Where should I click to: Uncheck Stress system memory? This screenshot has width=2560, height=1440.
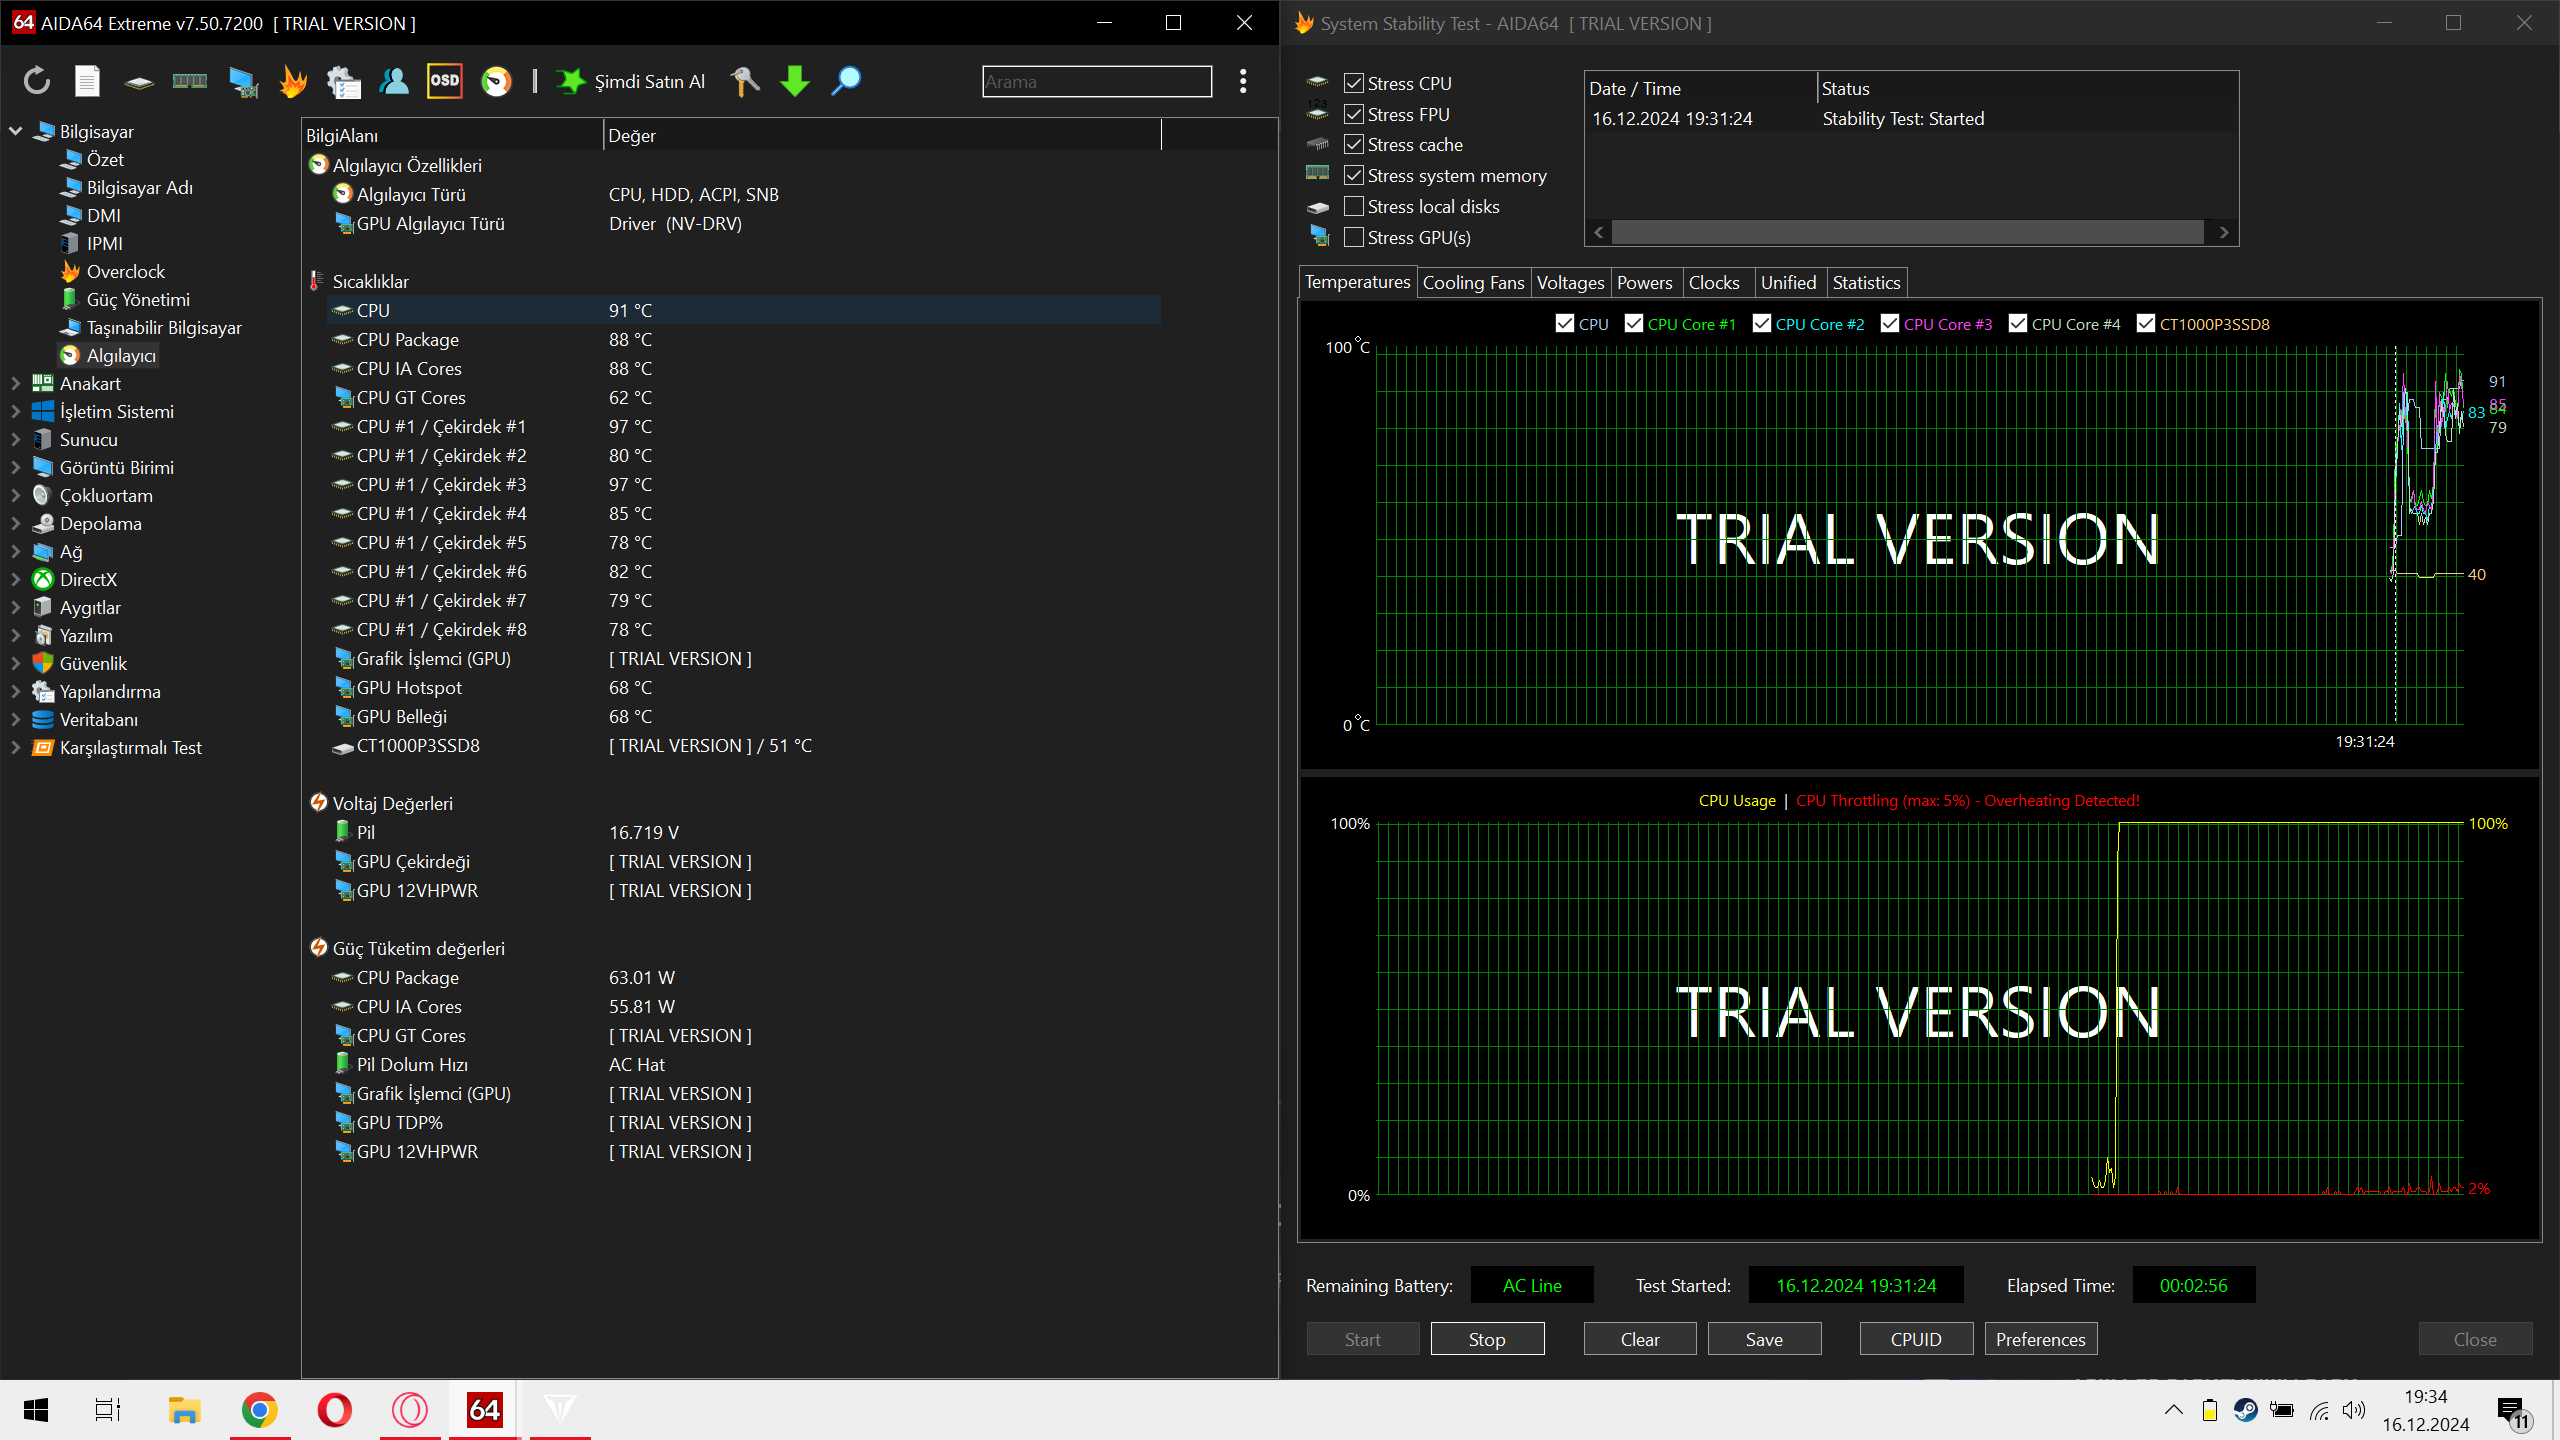pyautogui.click(x=1354, y=175)
